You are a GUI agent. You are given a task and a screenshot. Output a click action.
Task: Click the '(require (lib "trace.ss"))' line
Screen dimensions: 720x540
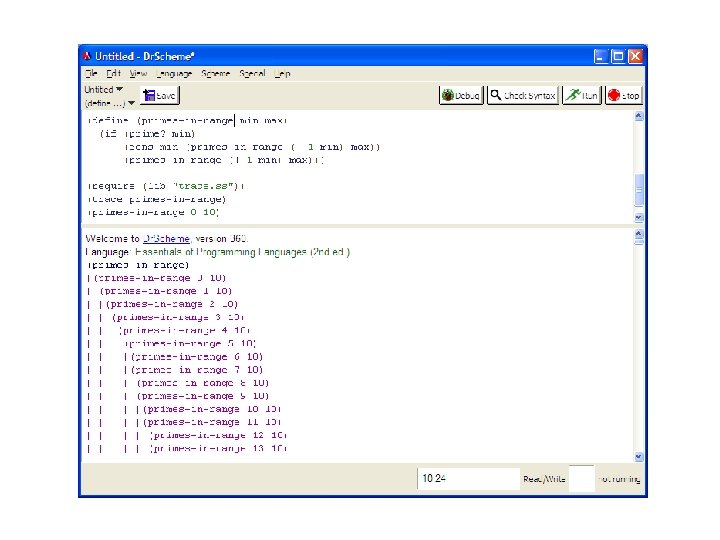pos(166,186)
